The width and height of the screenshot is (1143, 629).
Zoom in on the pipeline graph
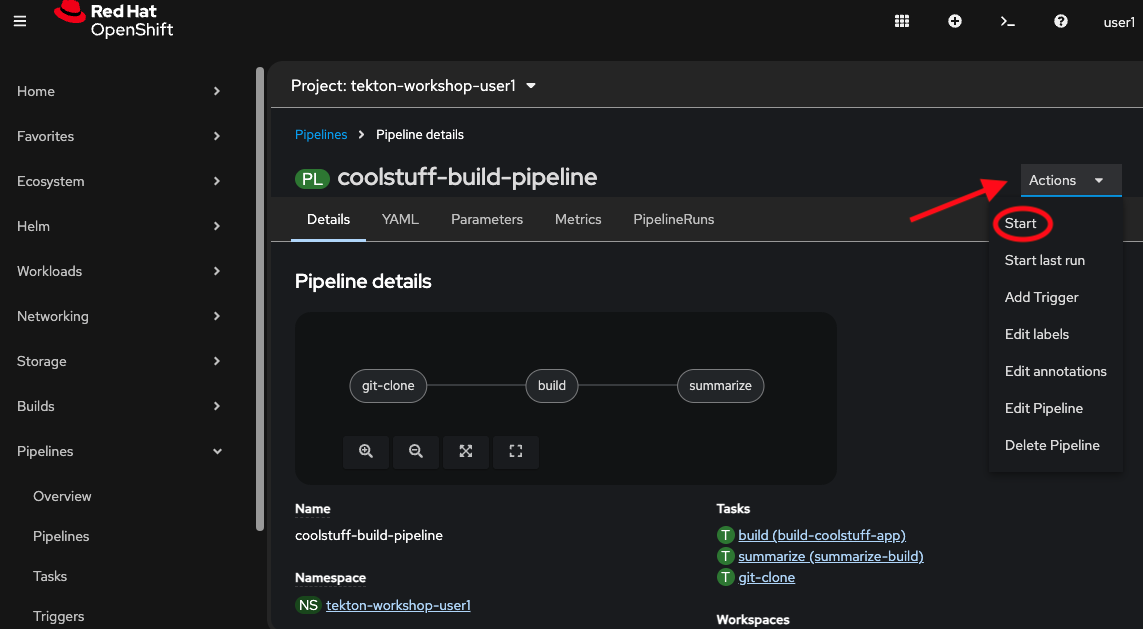click(x=366, y=452)
